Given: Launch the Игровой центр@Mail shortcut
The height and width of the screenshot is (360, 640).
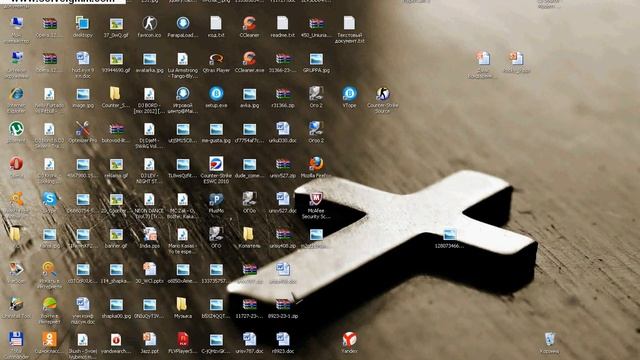Looking at the screenshot, I should point(182,94).
